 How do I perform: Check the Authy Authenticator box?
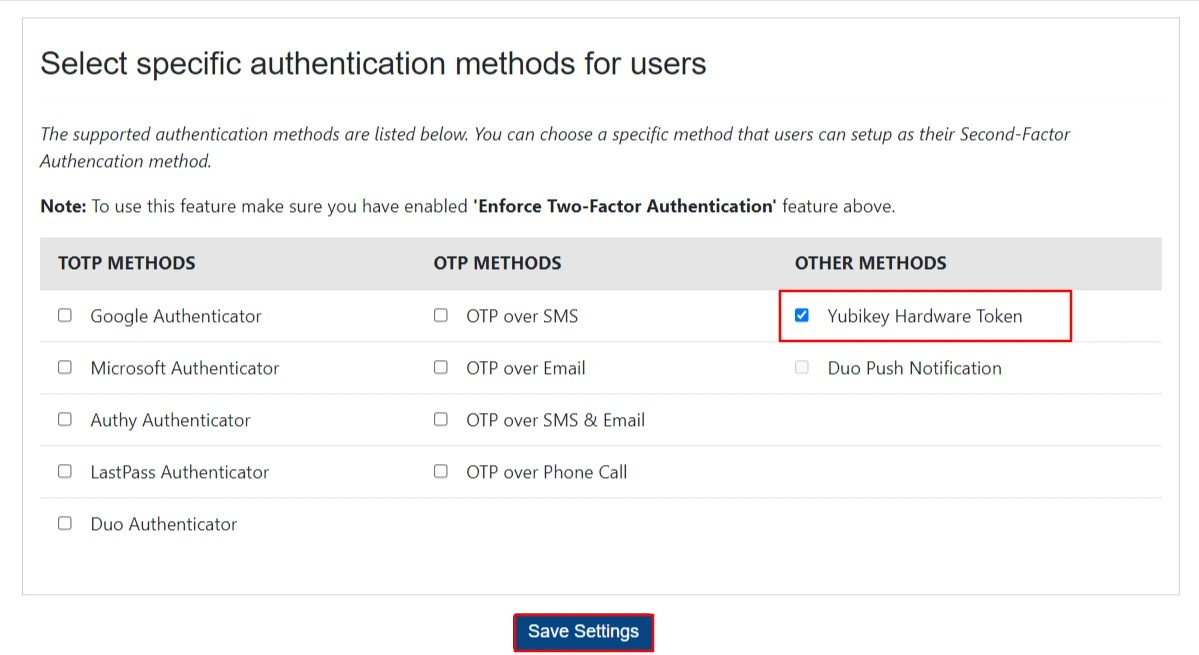[65, 420]
